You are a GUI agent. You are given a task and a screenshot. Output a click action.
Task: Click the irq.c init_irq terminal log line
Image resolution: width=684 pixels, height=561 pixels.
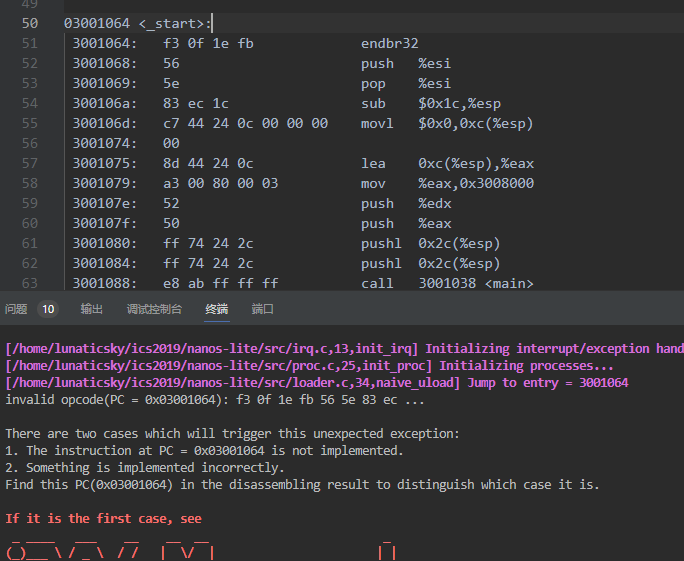[x=345, y=349]
